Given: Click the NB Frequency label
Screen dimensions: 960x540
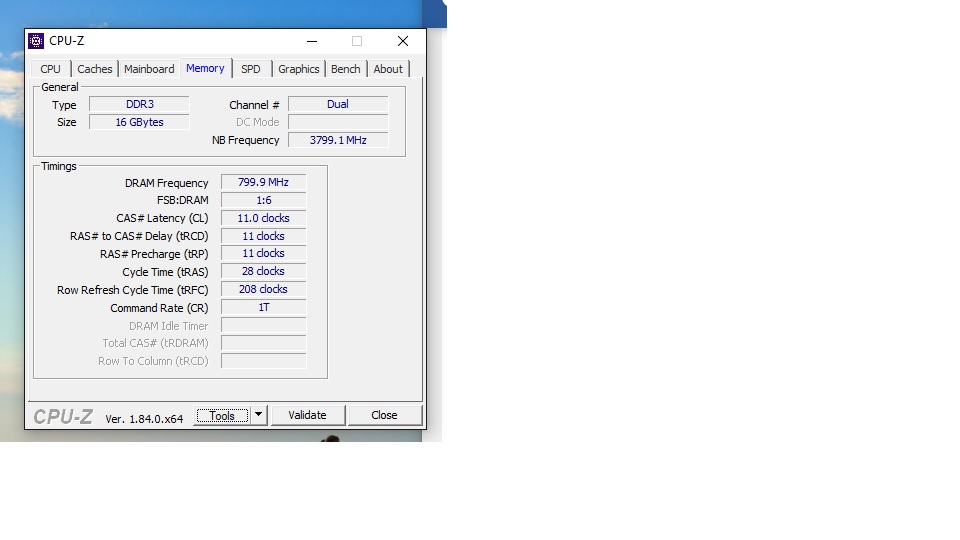Looking at the screenshot, I should (x=246, y=140).
